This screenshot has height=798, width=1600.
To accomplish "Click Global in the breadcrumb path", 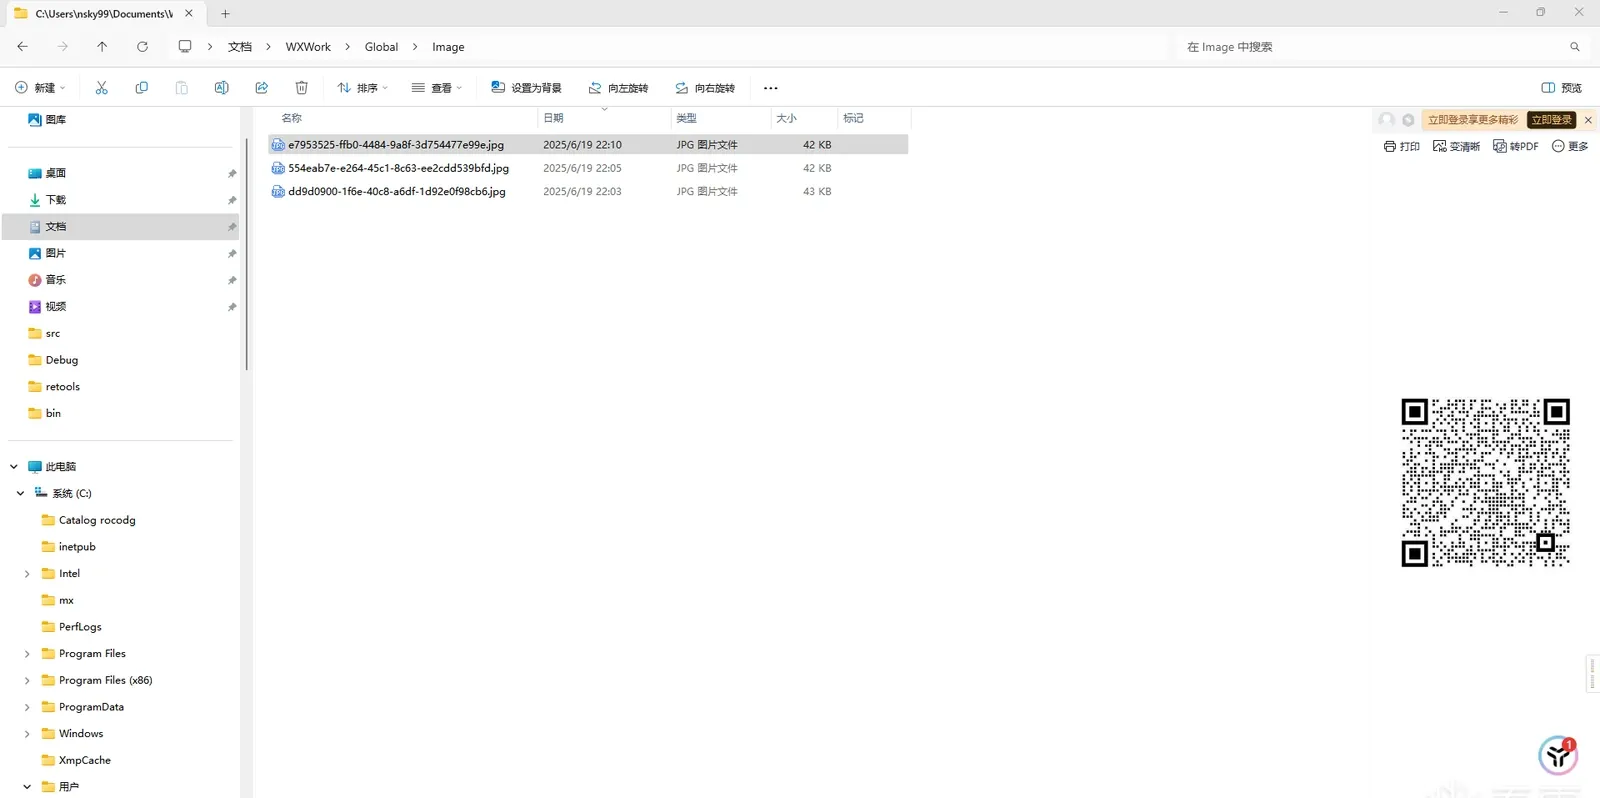I will tap(381, 47).
